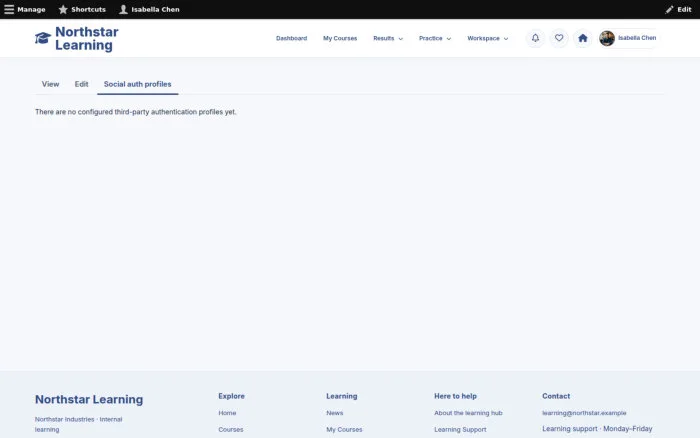Screen dimensions: 700x438
Task: Open News link in footer Learning
Action: [x=335, y=413]
